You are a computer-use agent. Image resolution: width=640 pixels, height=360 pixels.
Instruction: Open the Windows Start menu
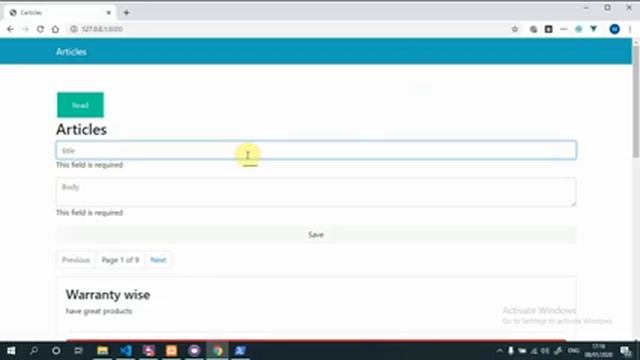(x=11, y=351)
